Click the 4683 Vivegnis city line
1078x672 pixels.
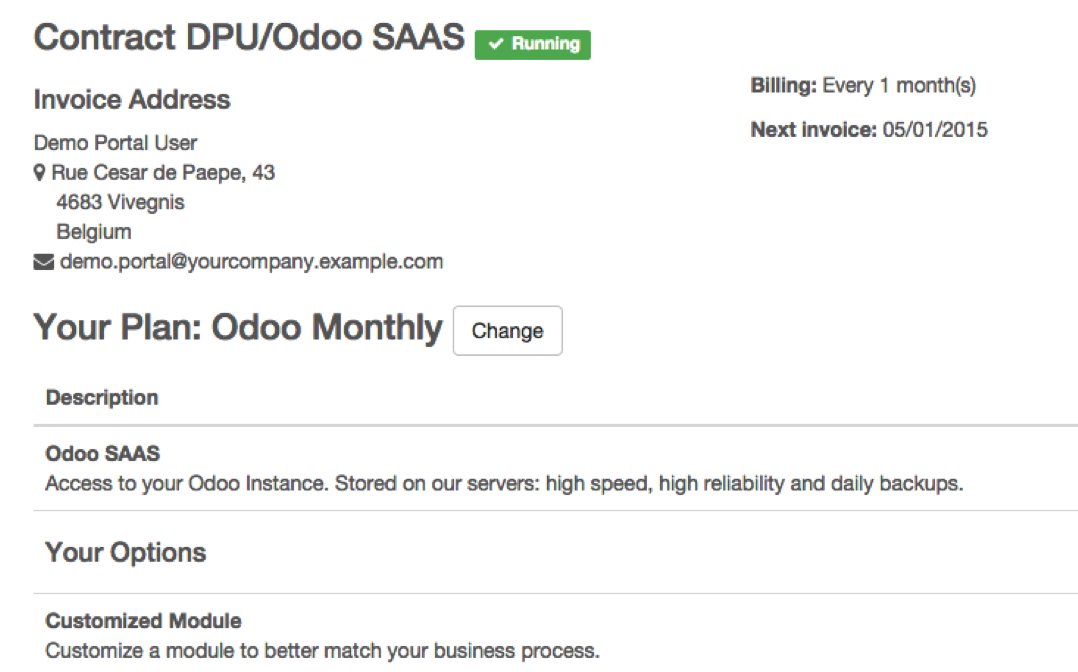(x=120, y=202)
